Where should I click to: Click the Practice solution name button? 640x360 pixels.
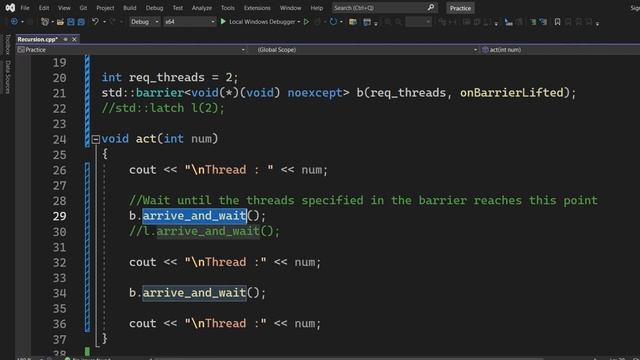coord(460,8)
